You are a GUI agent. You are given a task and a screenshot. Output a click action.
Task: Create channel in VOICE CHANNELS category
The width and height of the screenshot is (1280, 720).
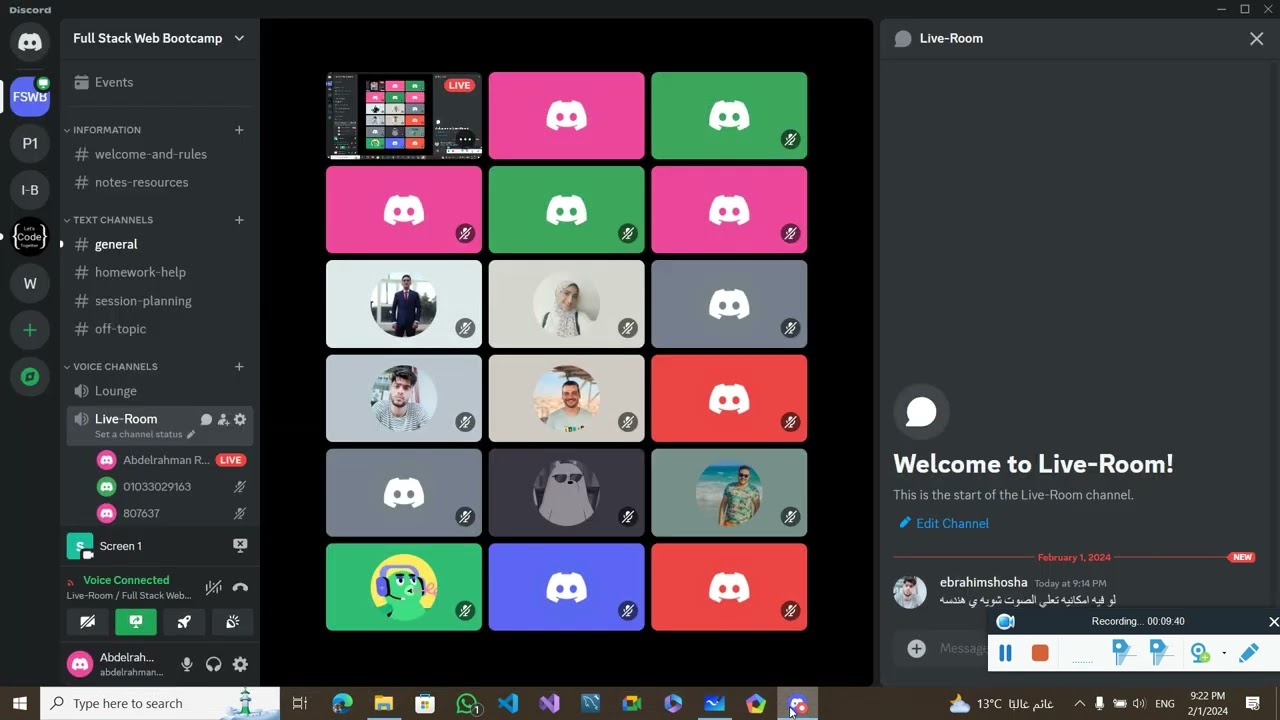tap(239, 367)
